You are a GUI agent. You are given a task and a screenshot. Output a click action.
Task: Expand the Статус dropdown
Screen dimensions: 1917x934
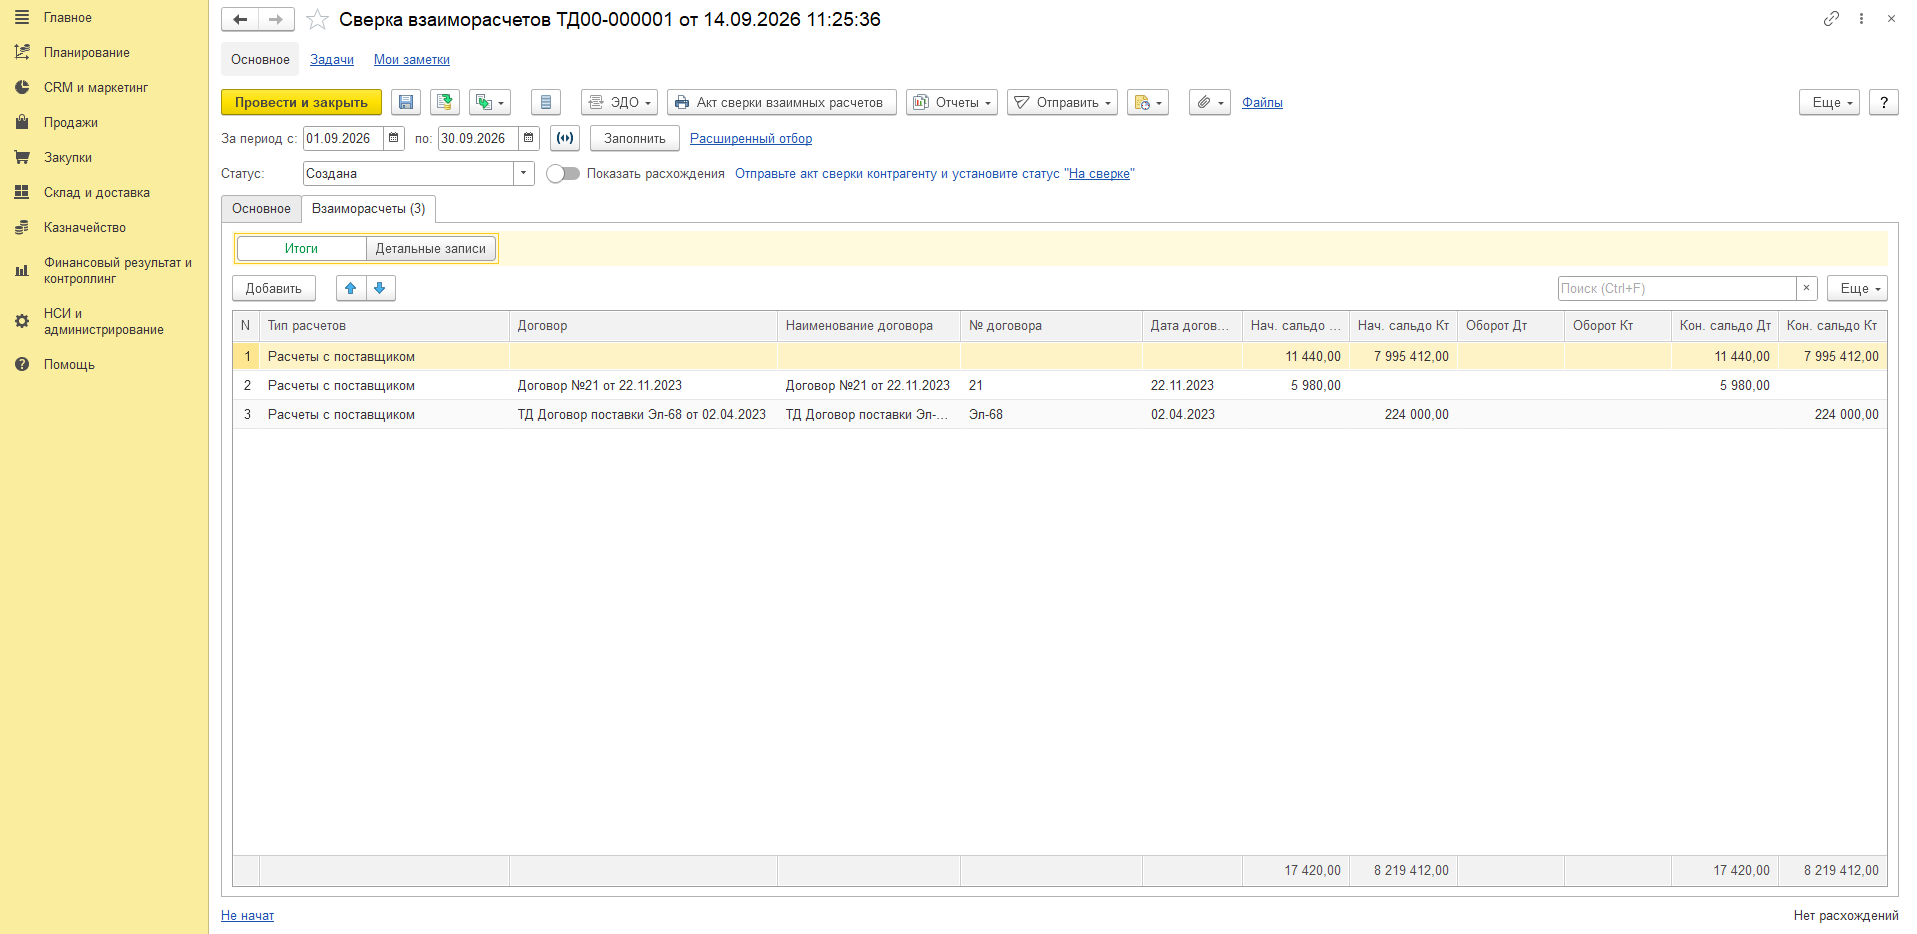tap(524, 173)
